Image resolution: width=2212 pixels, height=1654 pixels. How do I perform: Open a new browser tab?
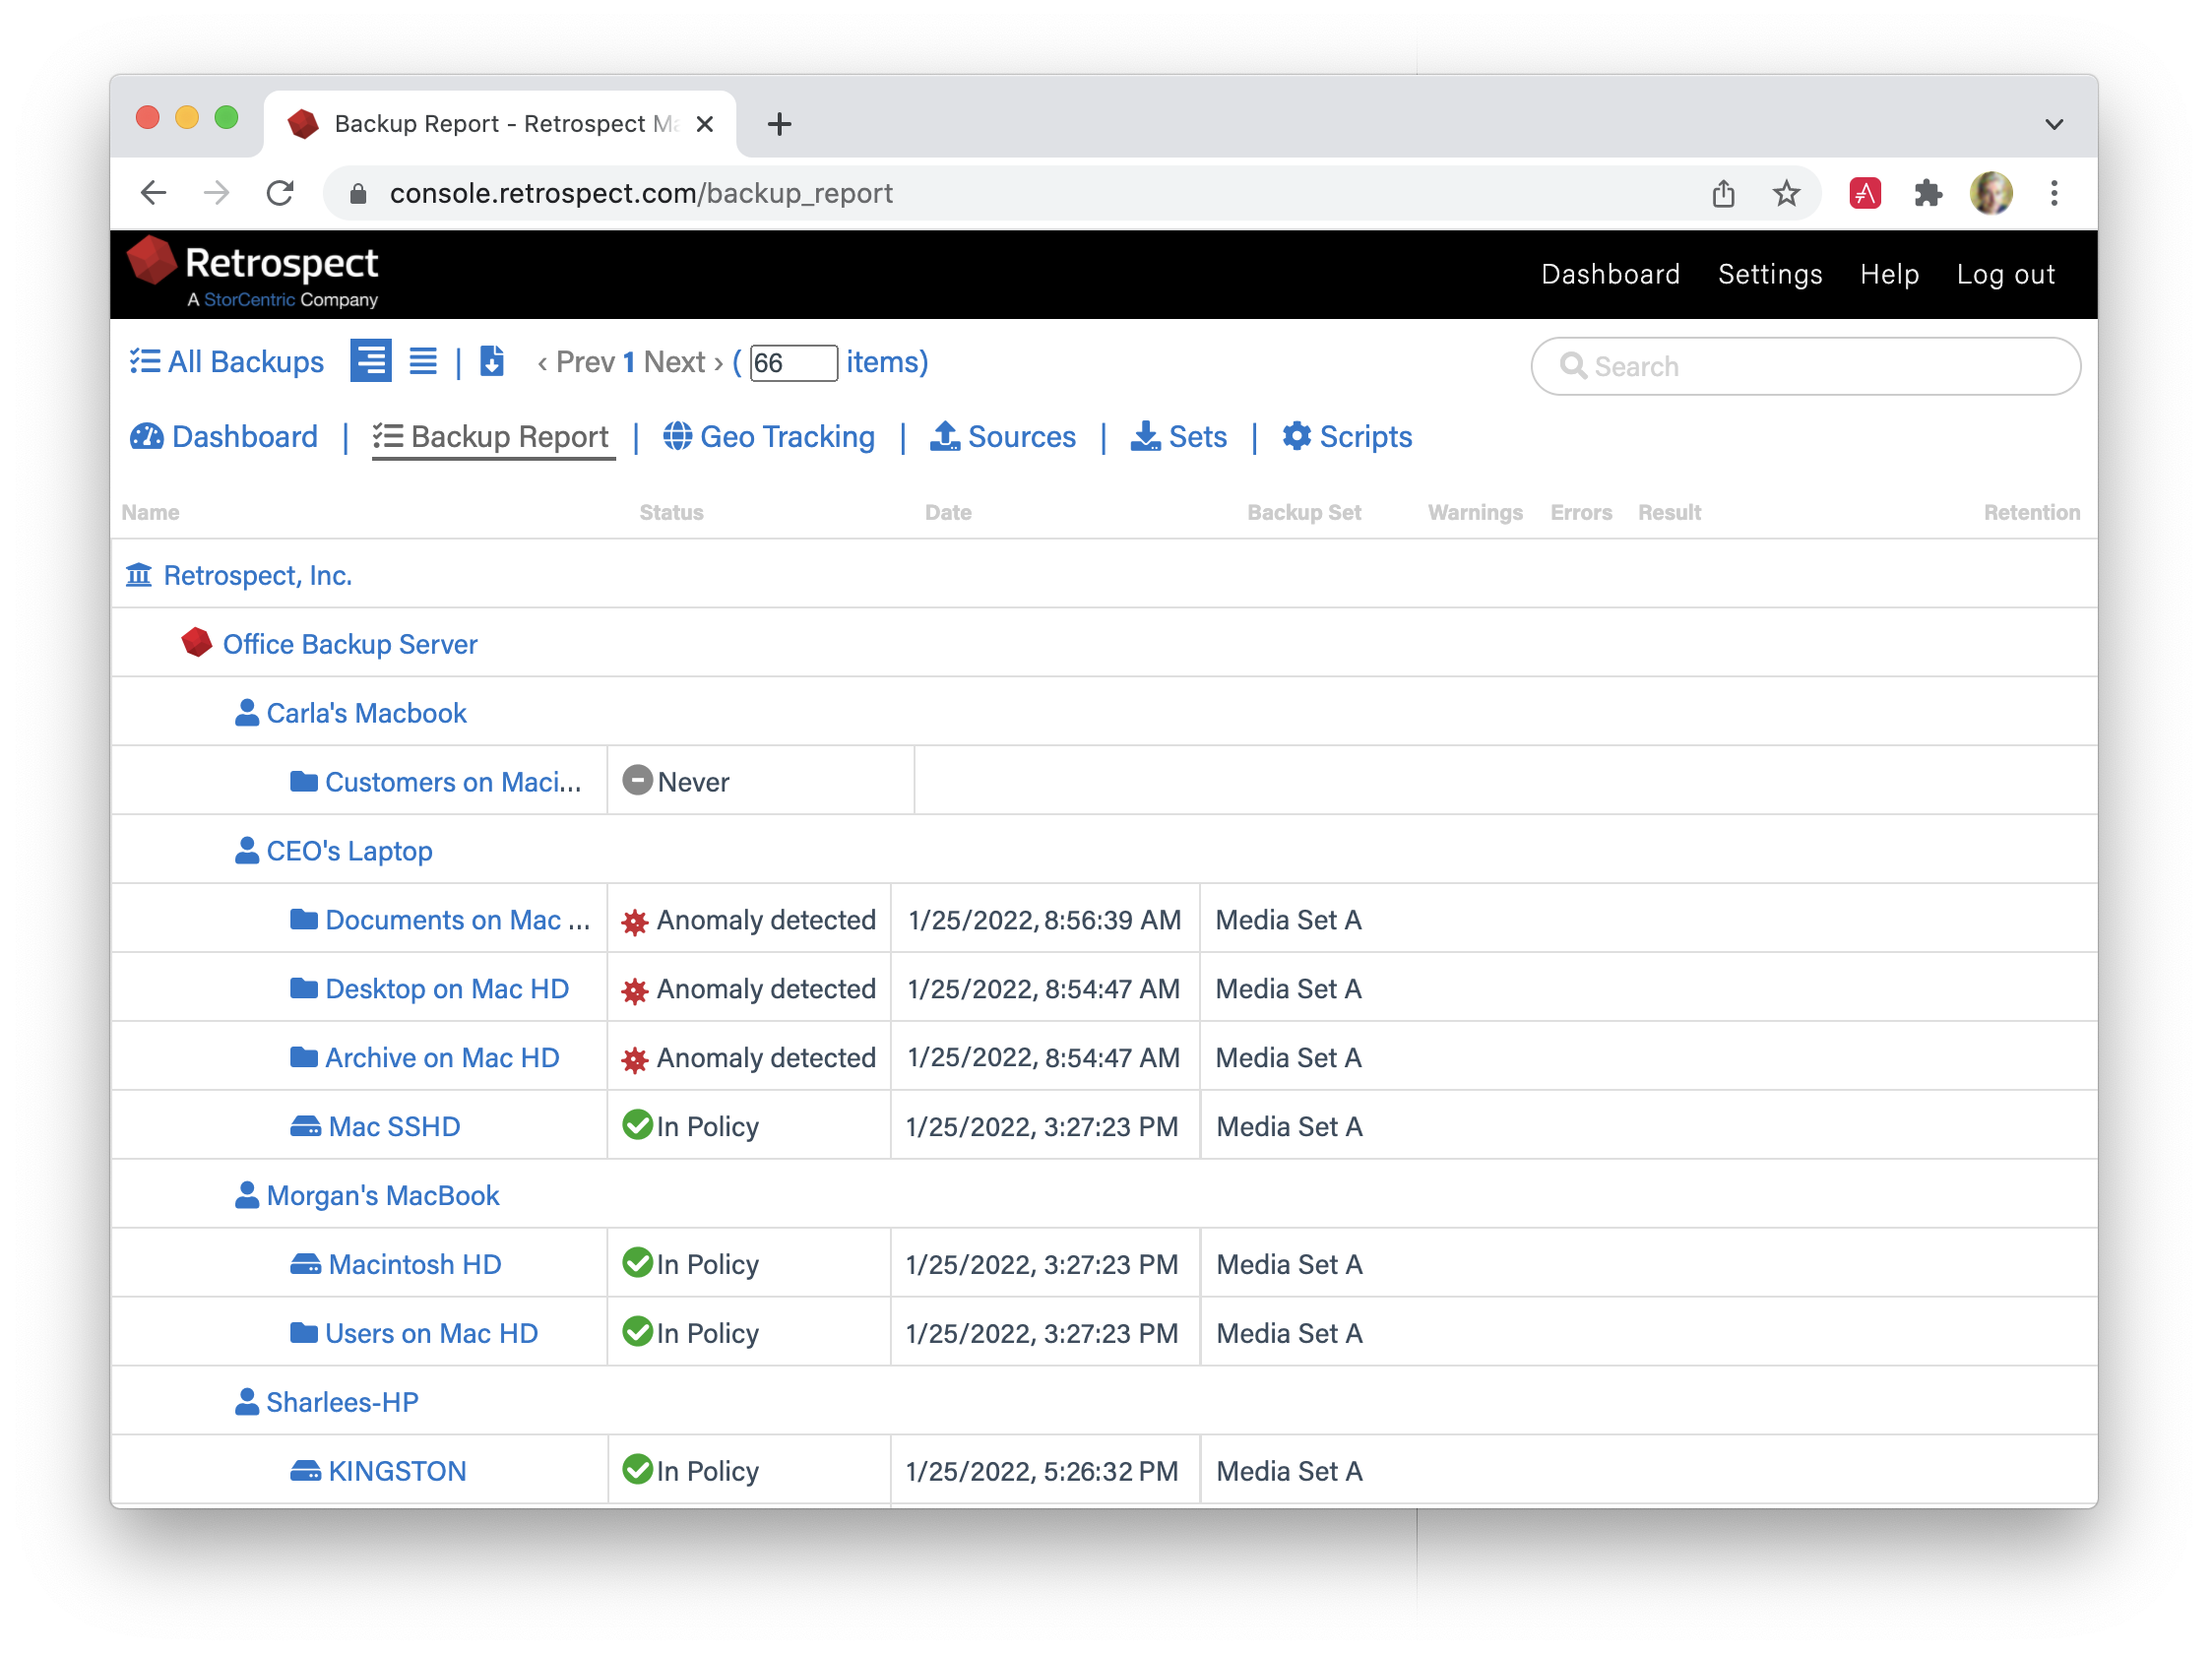tap(780, 124)
